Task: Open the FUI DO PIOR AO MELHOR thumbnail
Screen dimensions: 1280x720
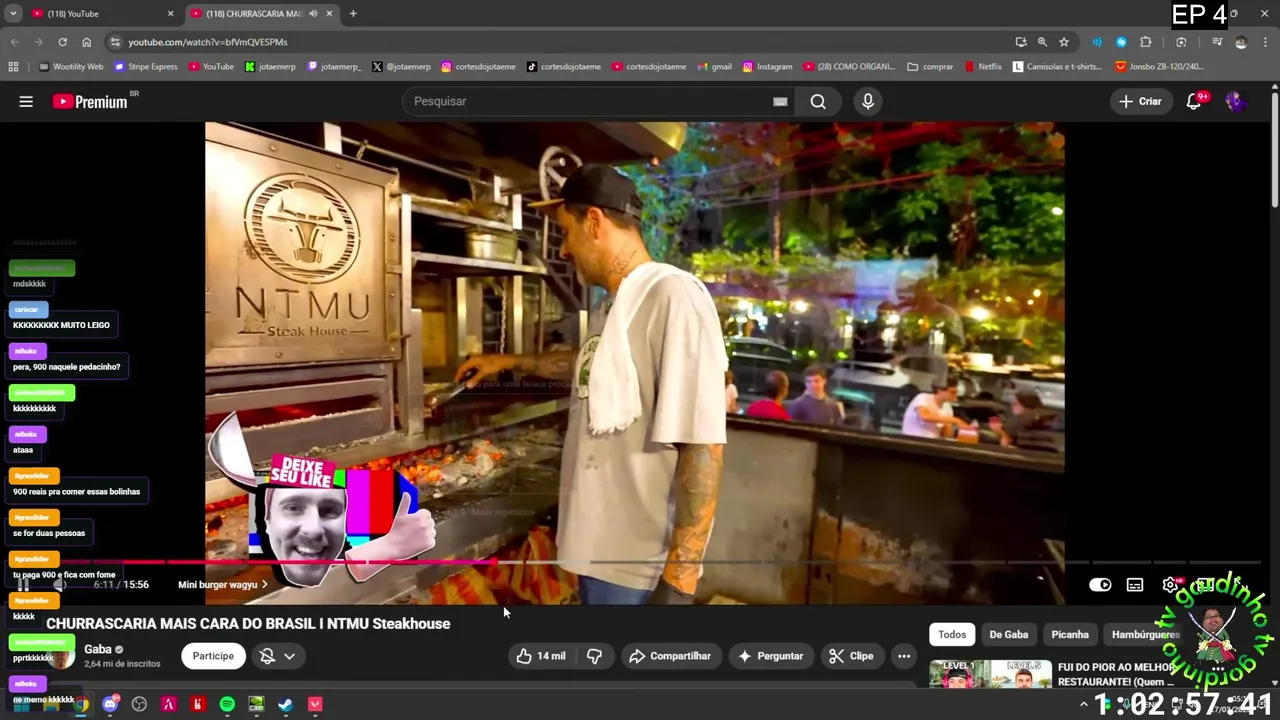Action: (x=990, y=675)
